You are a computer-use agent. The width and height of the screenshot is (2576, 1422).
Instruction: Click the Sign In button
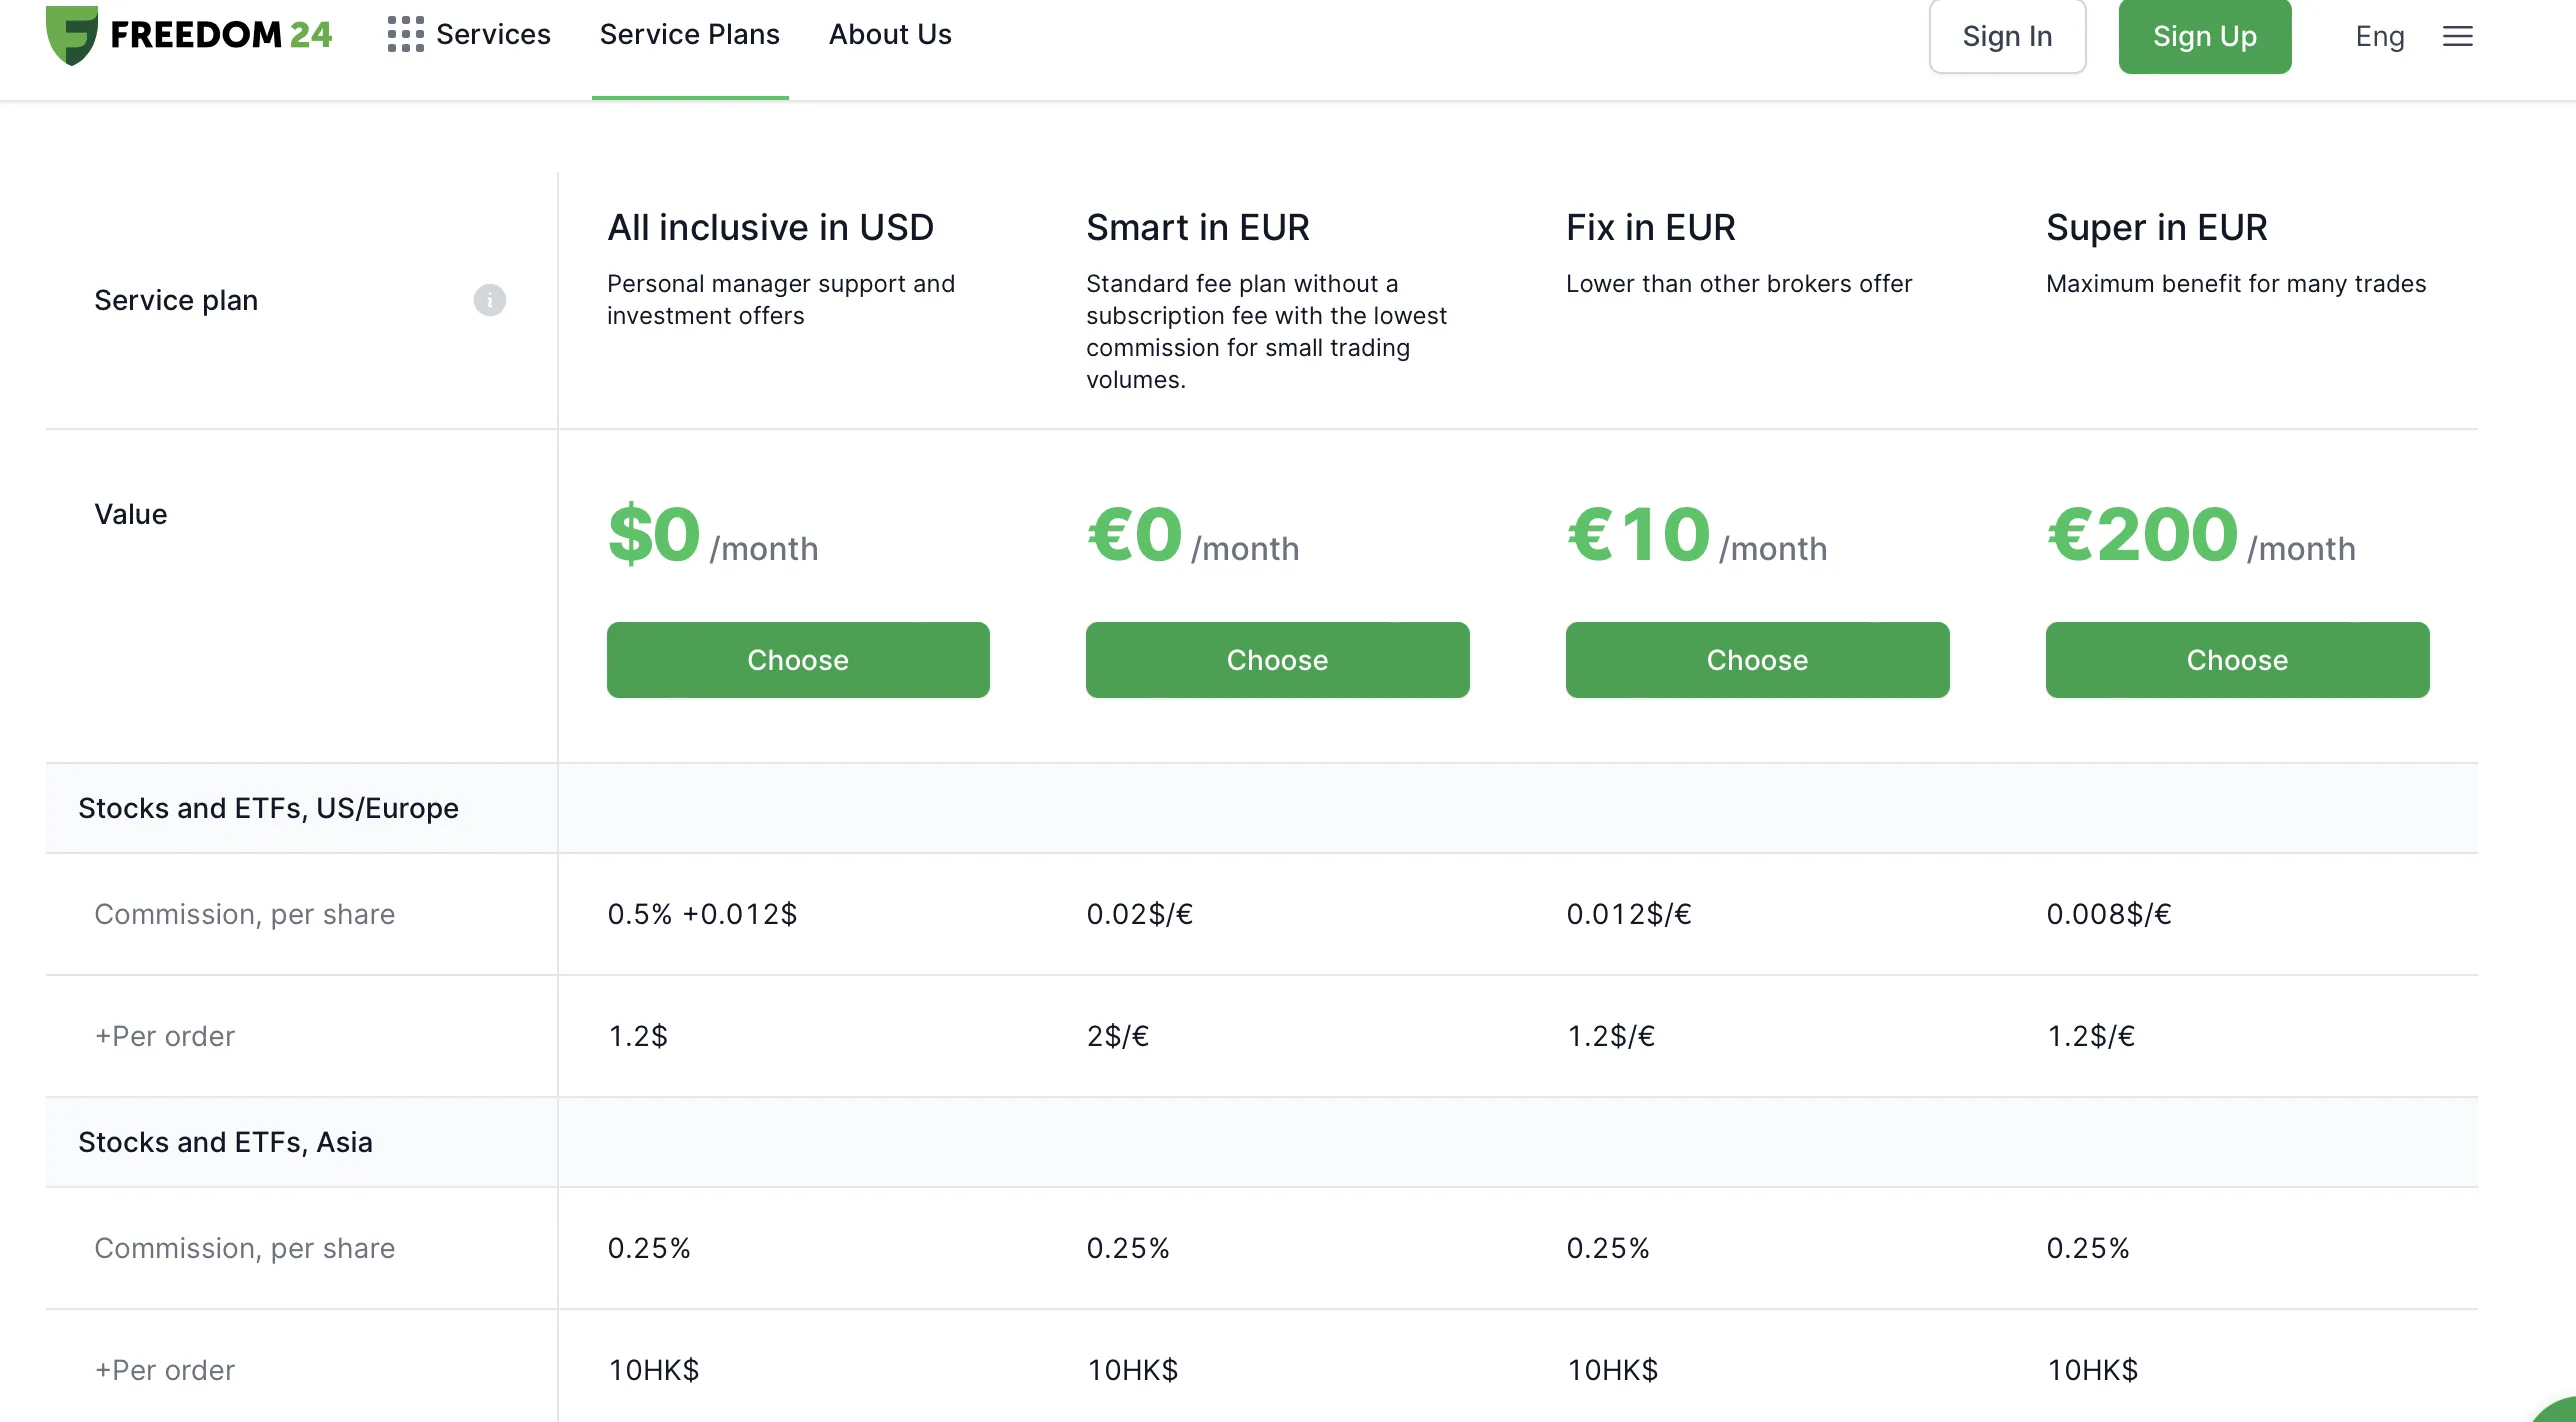[2007, 36]
